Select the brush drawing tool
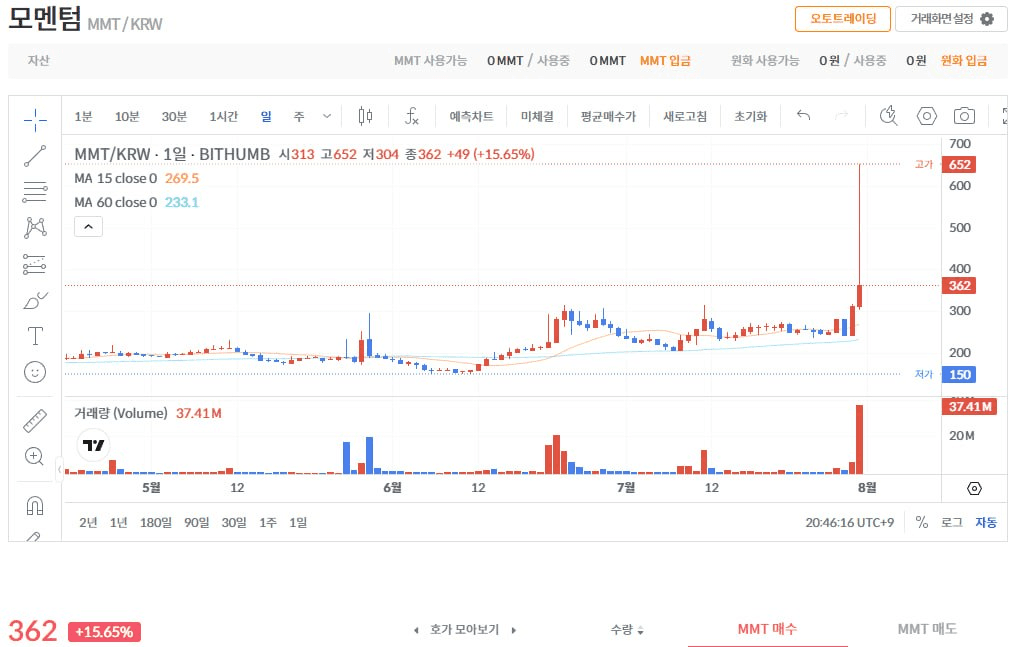Screen dimensions: 1023x647 pos(35,301)
